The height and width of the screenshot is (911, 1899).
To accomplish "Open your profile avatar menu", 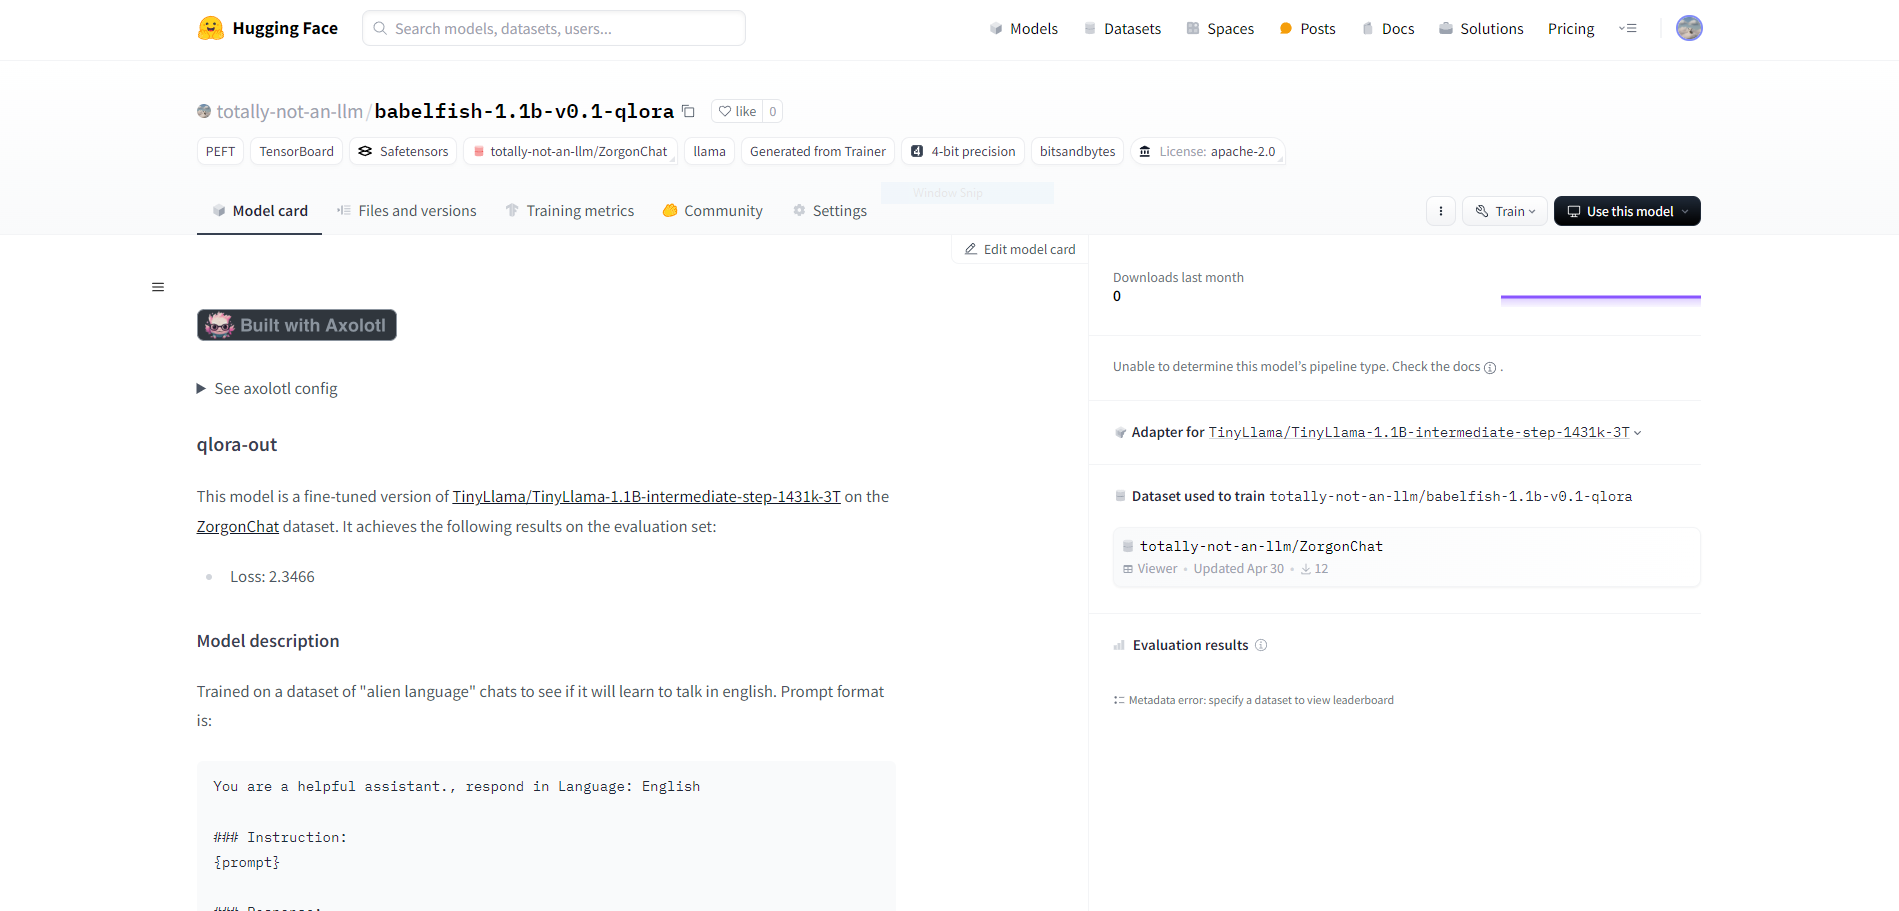I will pyautogui.click(x=1688, y=28).
